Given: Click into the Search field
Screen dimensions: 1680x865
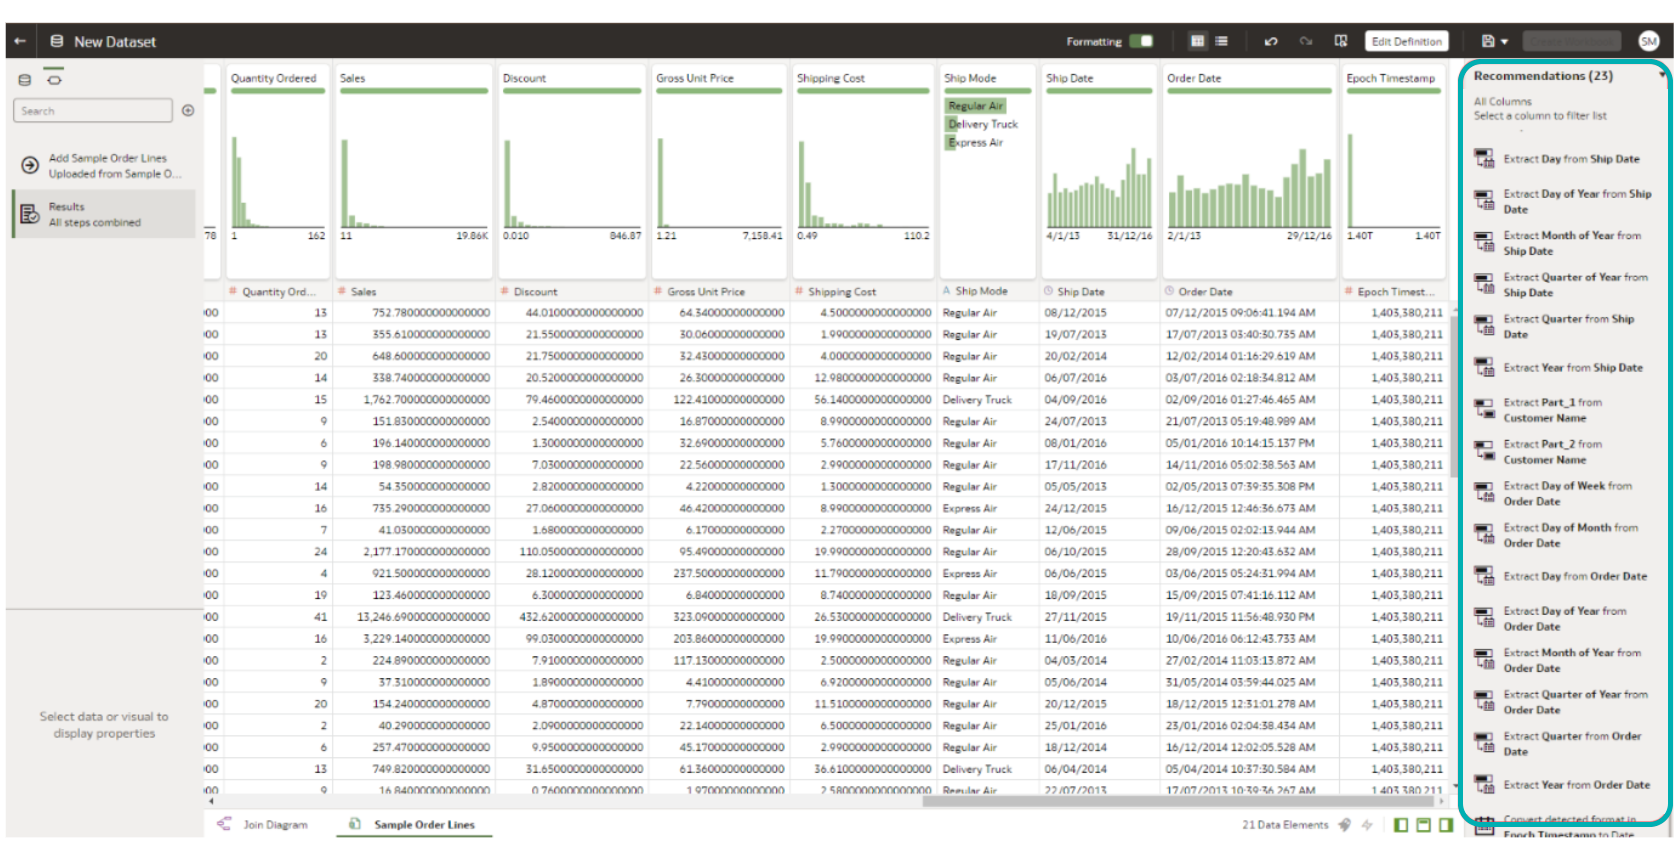Looking at the screenshot, I should click(92, 110).
